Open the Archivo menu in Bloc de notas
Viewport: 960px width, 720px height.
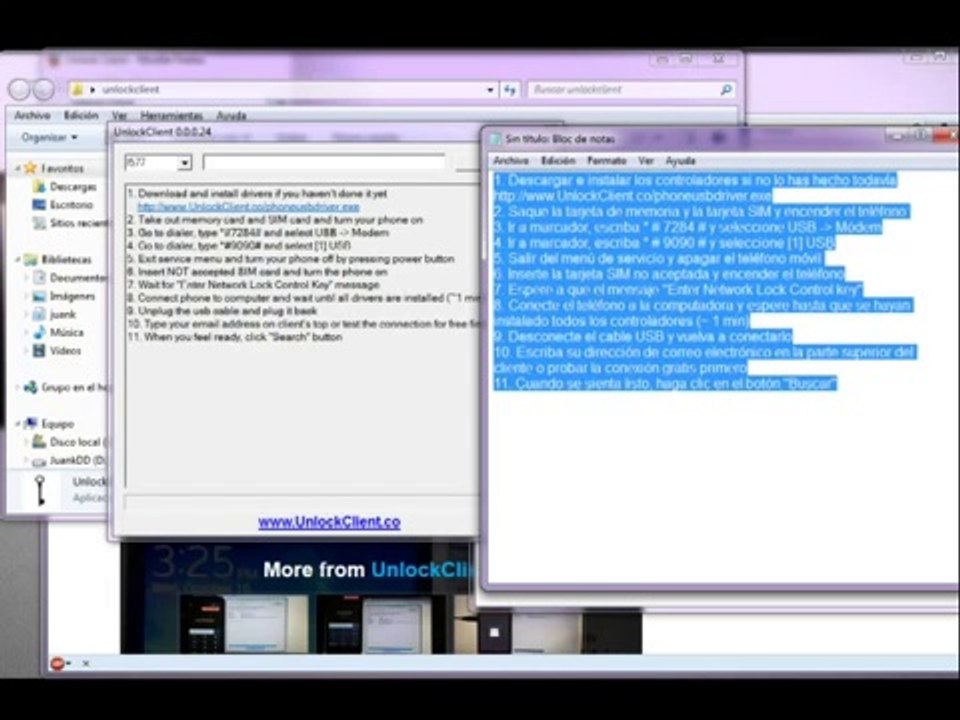pos(511,160)
